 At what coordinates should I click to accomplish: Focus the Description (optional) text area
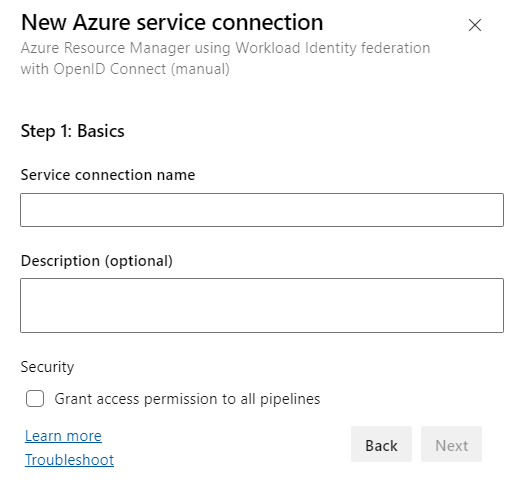[262, 305]
